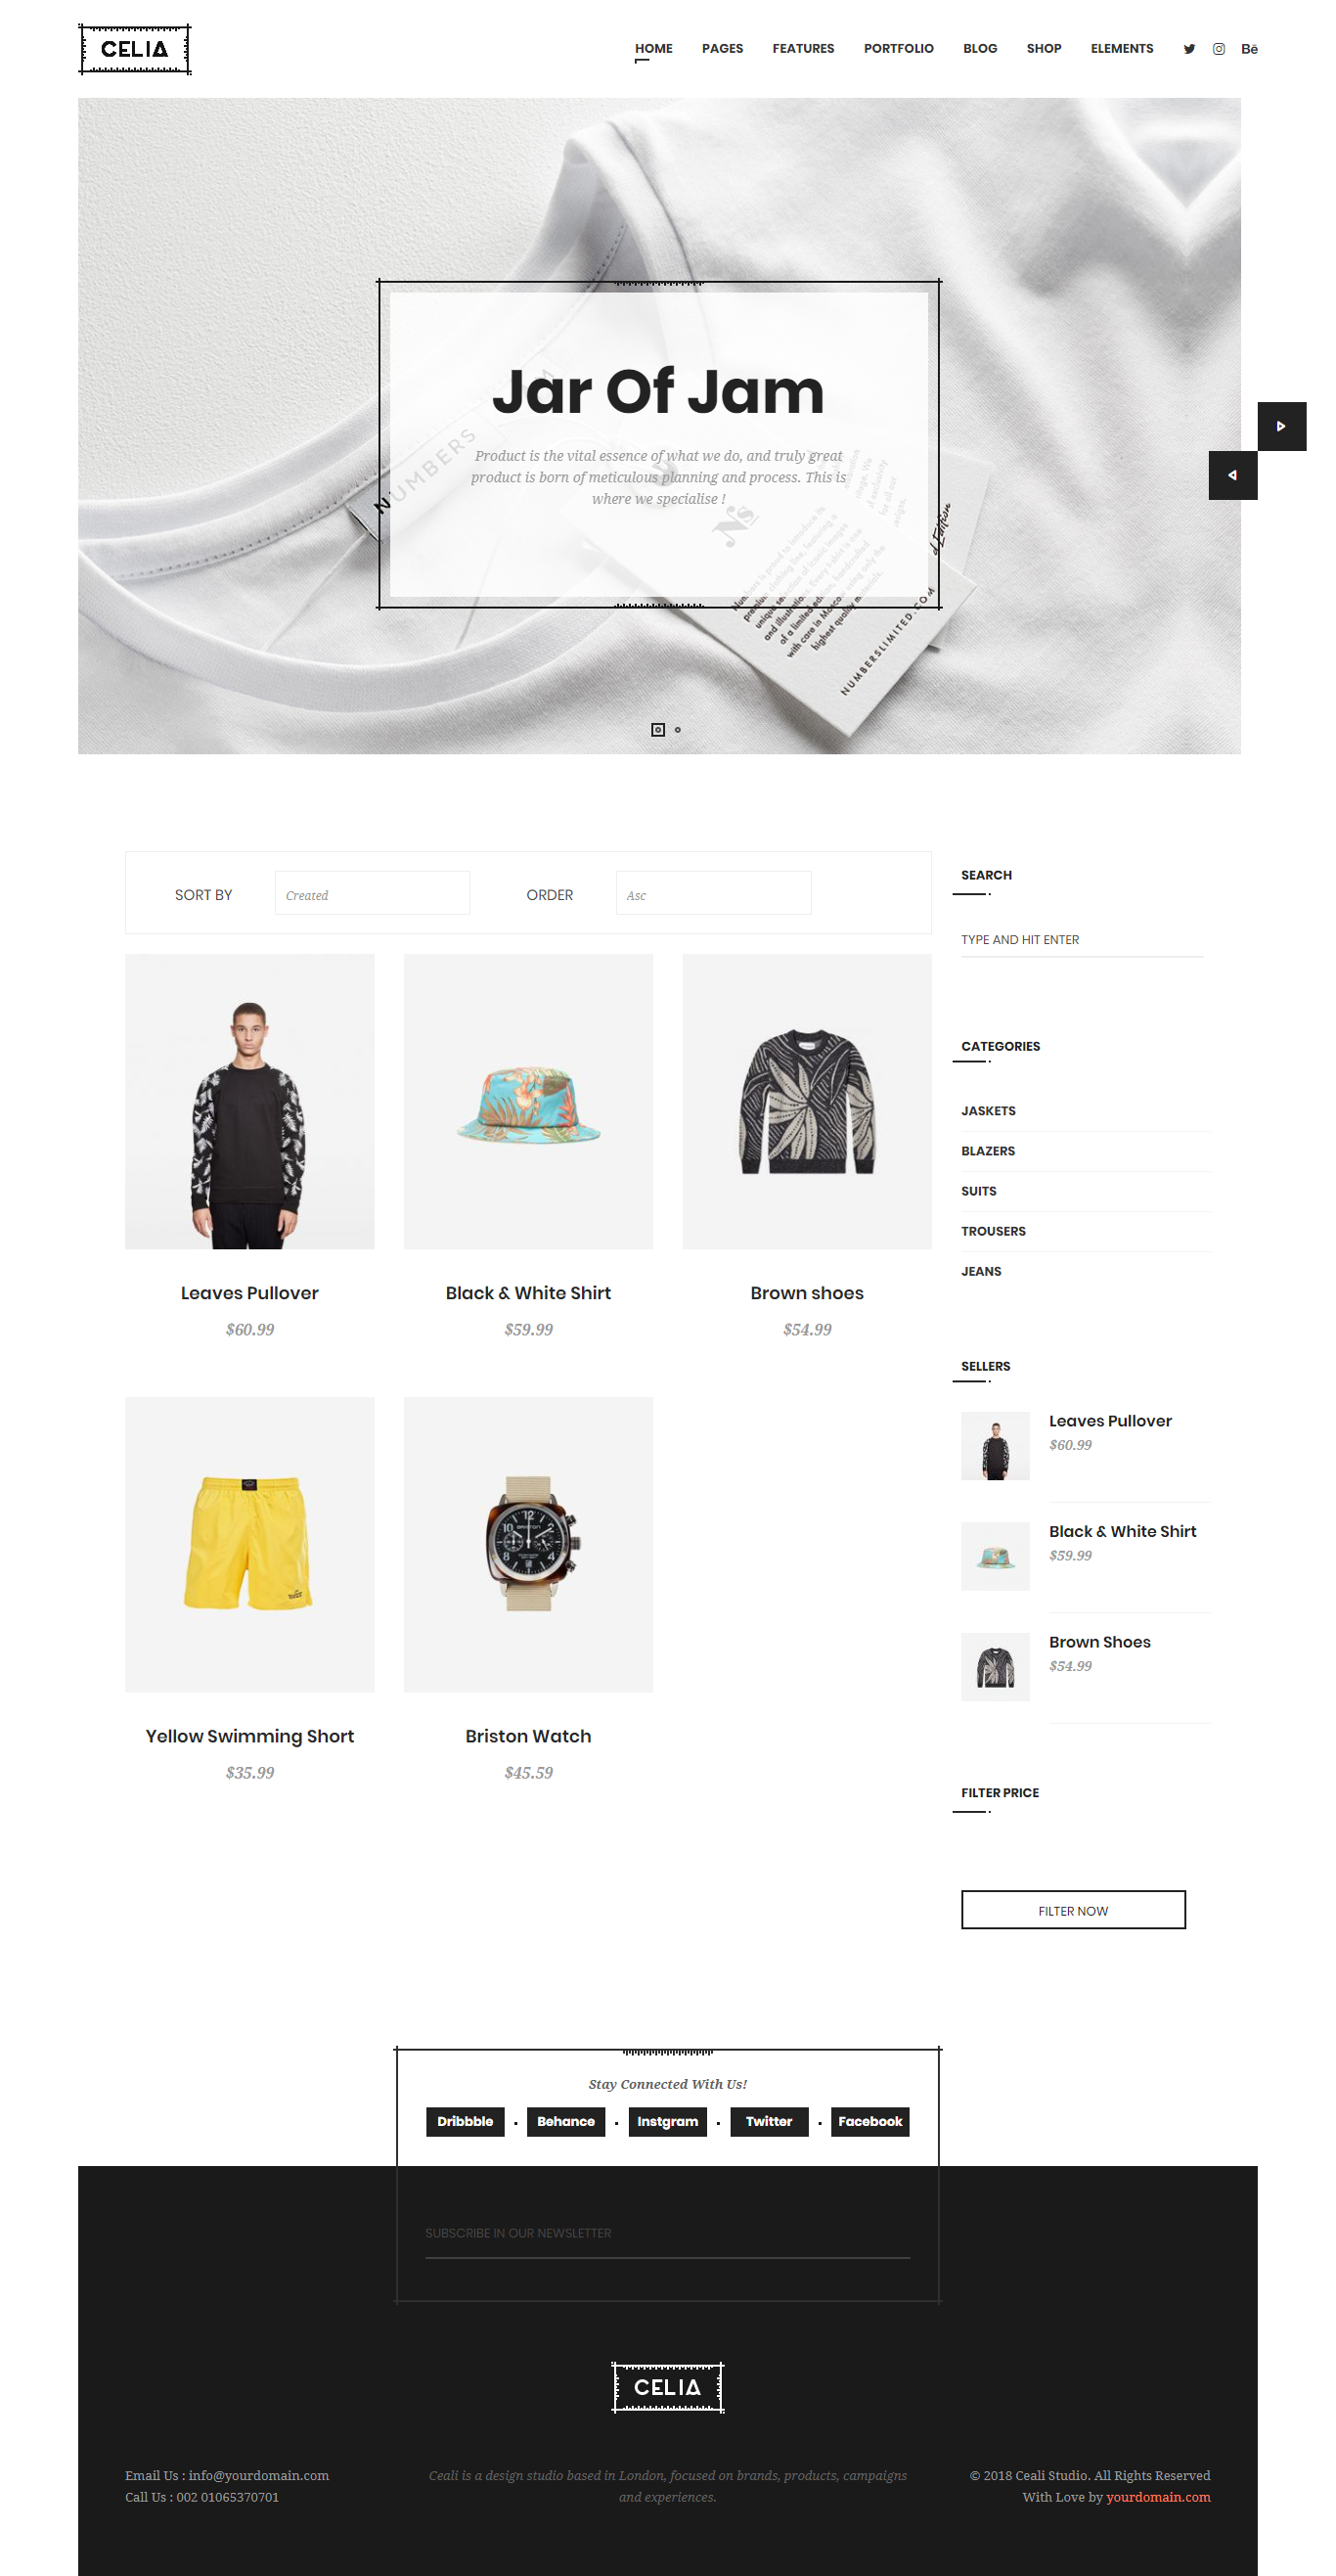Open the Twitter icon in header
1336x2576 pixels.
click(1189, 49)
